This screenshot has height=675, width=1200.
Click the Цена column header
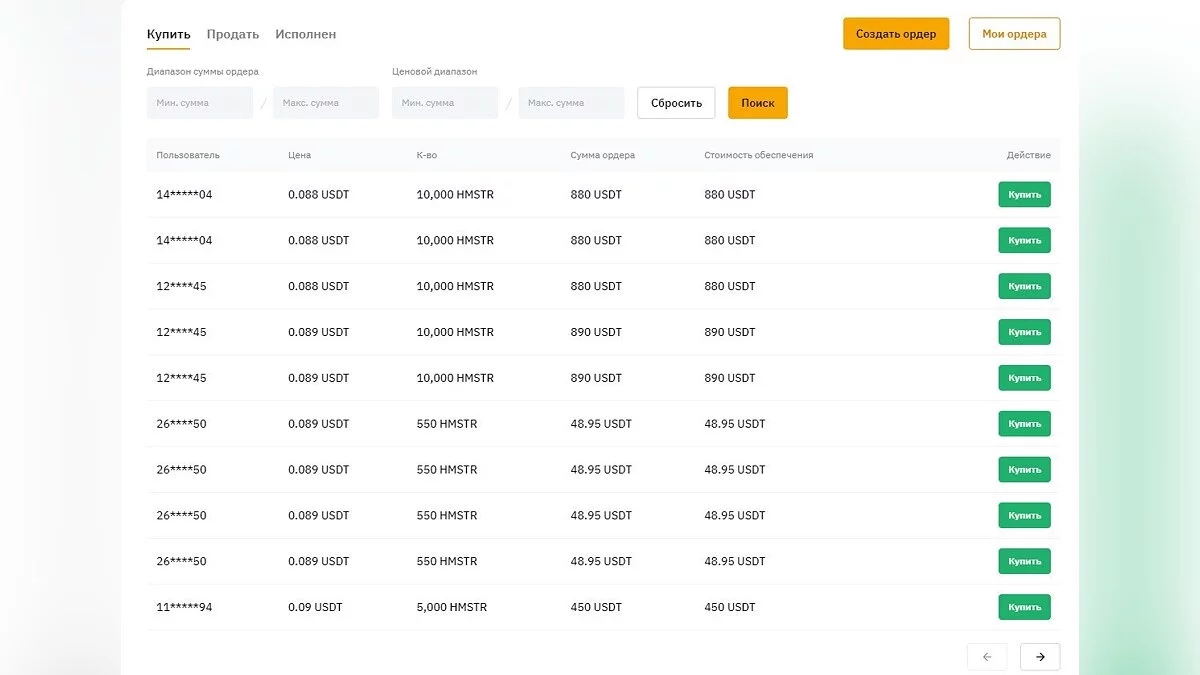(x=299, y=155)
